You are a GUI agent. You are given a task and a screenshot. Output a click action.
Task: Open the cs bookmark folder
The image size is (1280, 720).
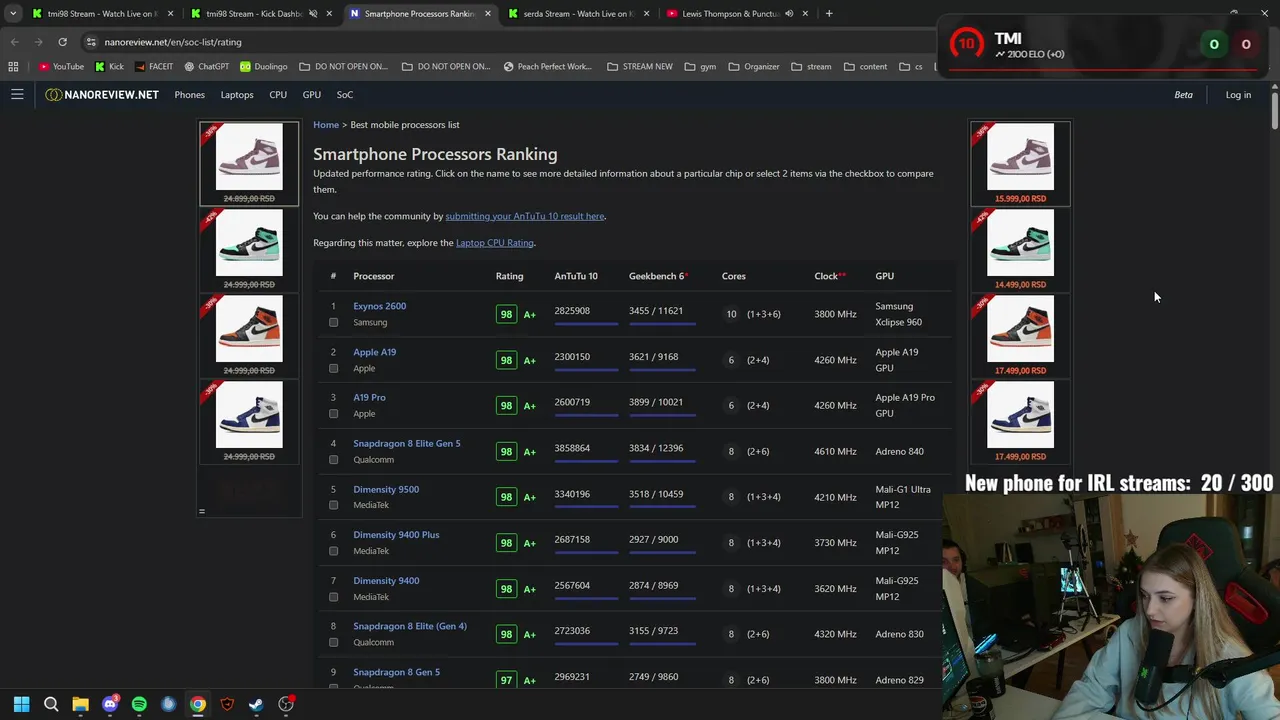pos(911,66)
